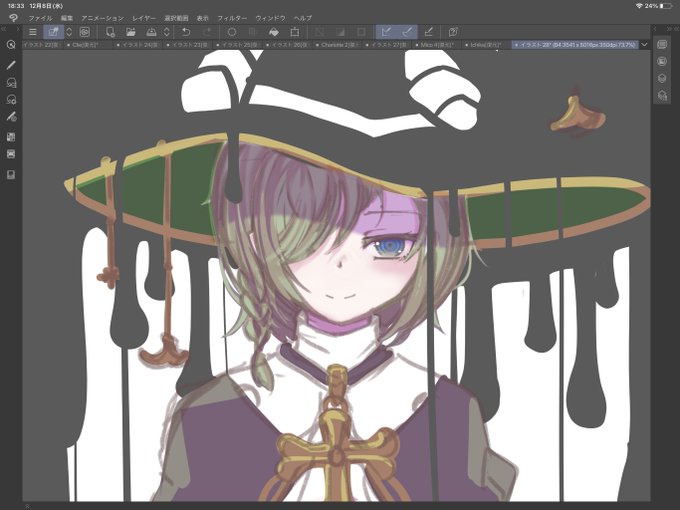The image size is (680, 510).
Task: Click the Open file folder icon
Action: (x=131, y=32)
